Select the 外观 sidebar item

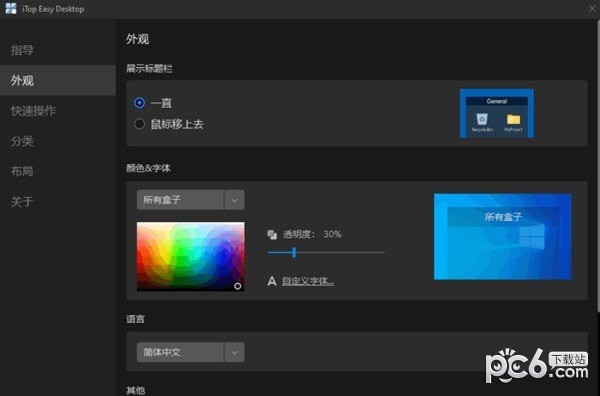click(x=58, y=80)
